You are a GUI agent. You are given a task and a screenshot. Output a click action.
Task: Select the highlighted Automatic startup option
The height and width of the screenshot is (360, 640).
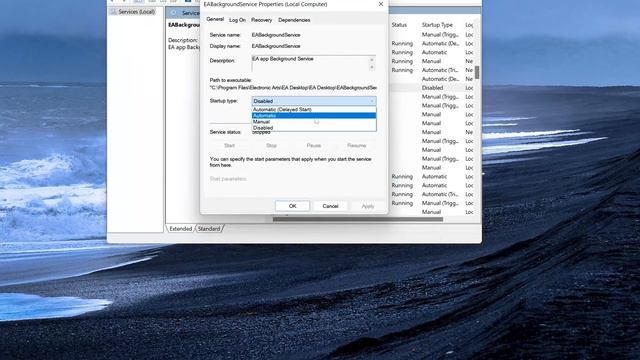point(314,116)
